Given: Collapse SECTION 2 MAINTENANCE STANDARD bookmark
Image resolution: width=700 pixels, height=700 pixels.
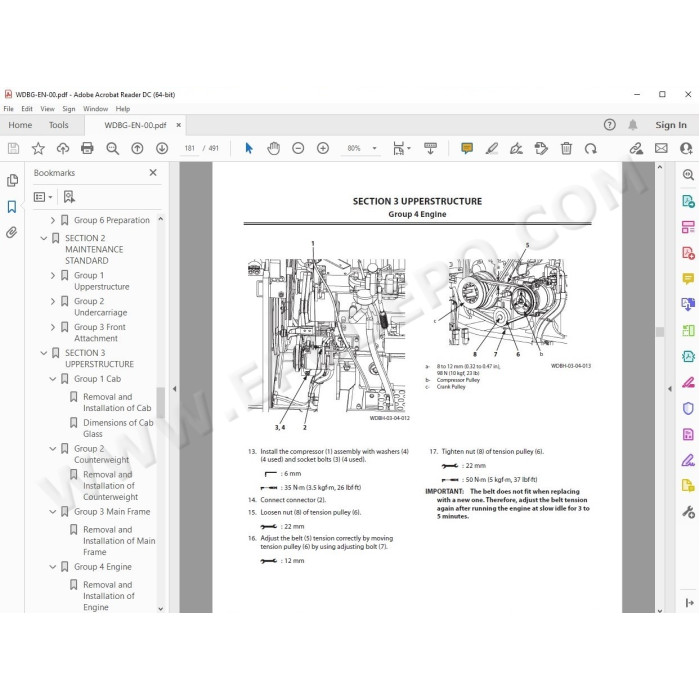Looking at the screenshot, I should point(44,238).
